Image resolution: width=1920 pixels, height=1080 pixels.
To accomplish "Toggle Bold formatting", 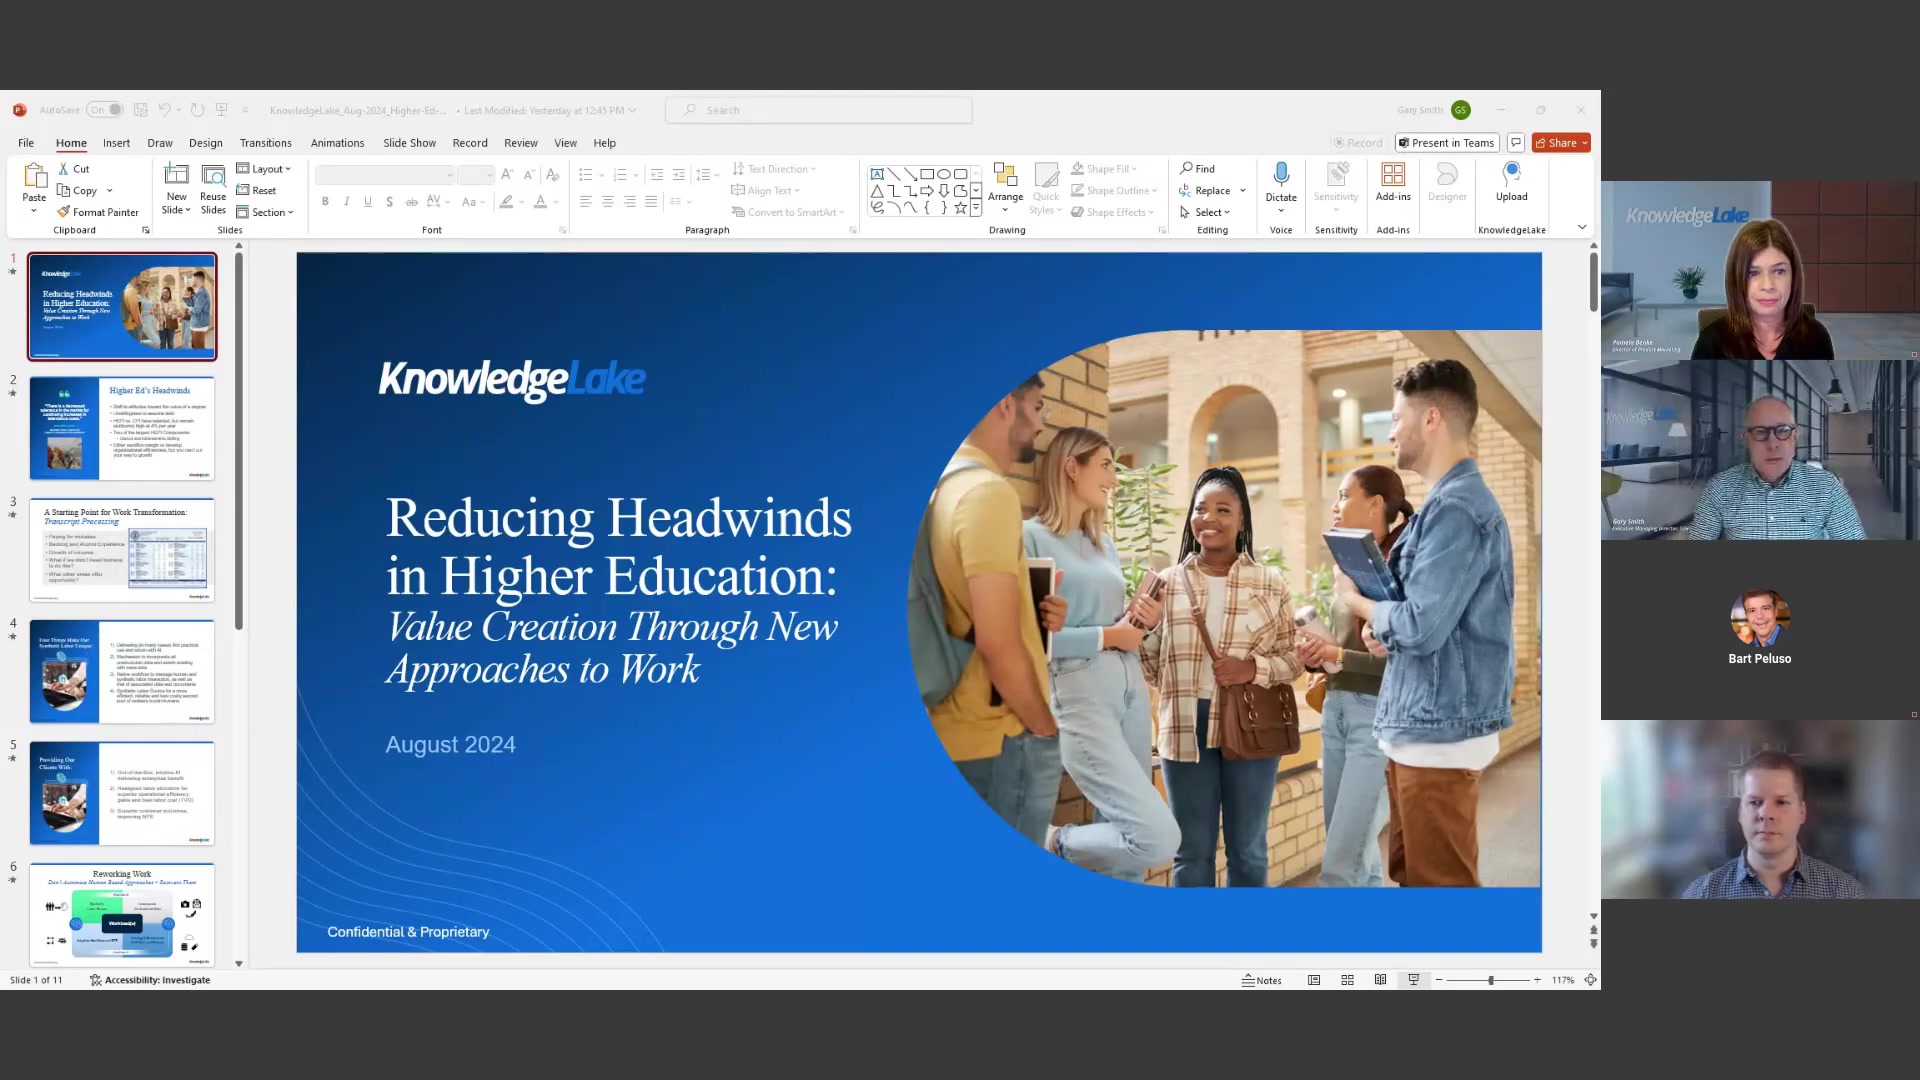I will pos(325,202).
